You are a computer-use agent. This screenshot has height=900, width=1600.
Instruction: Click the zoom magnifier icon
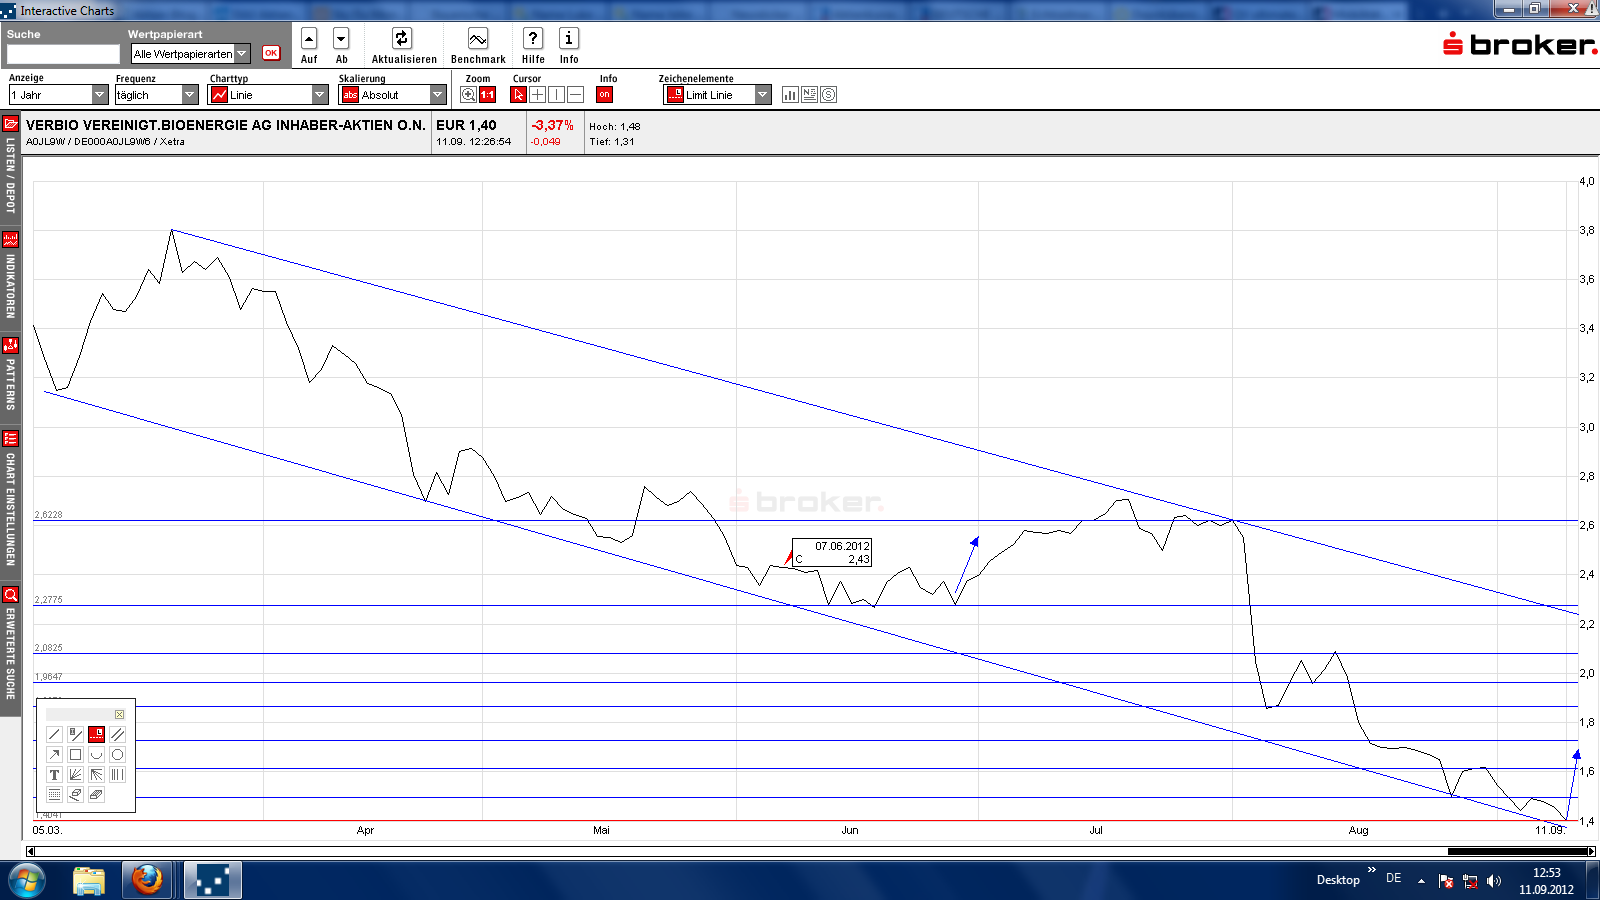coord(468,95)
